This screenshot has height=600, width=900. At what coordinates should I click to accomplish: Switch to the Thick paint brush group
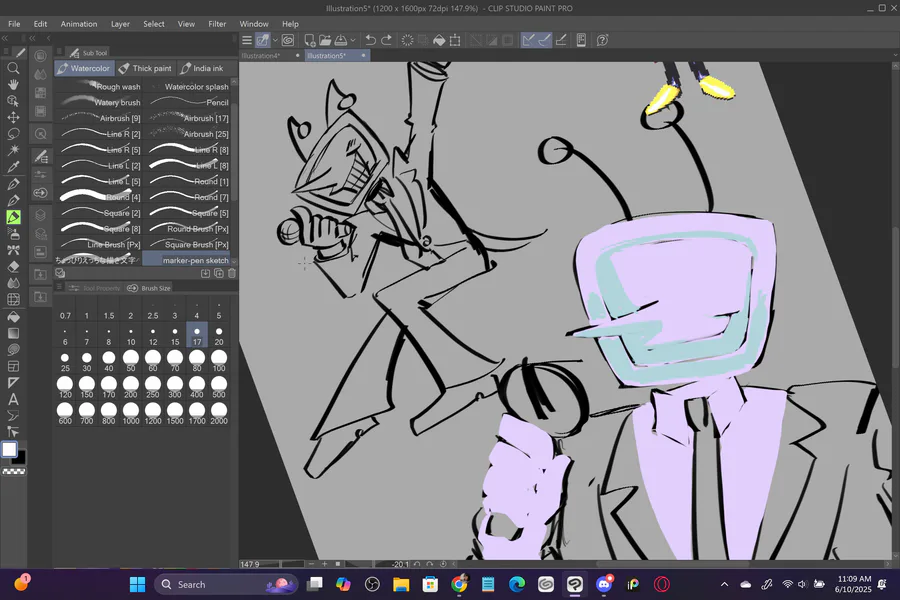[145, 68]
